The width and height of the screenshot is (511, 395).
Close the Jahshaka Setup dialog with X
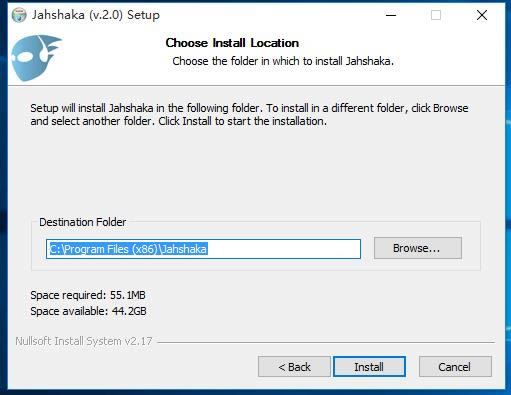click(482, 15)
